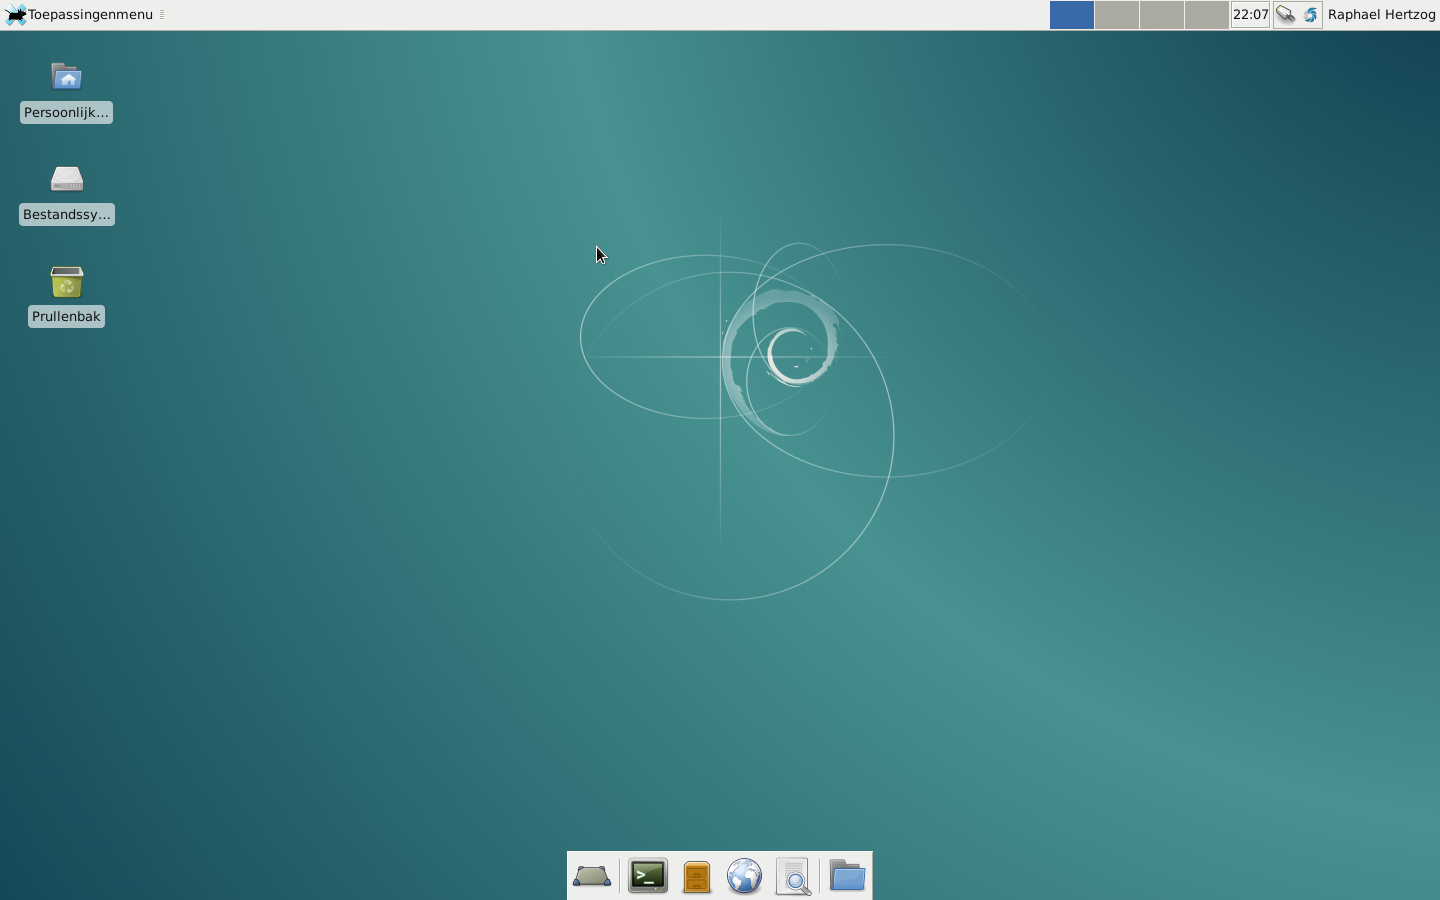The image size is (1440, 900).
Task: Switch to the second workspace in pager
Action: [1117, 15]
